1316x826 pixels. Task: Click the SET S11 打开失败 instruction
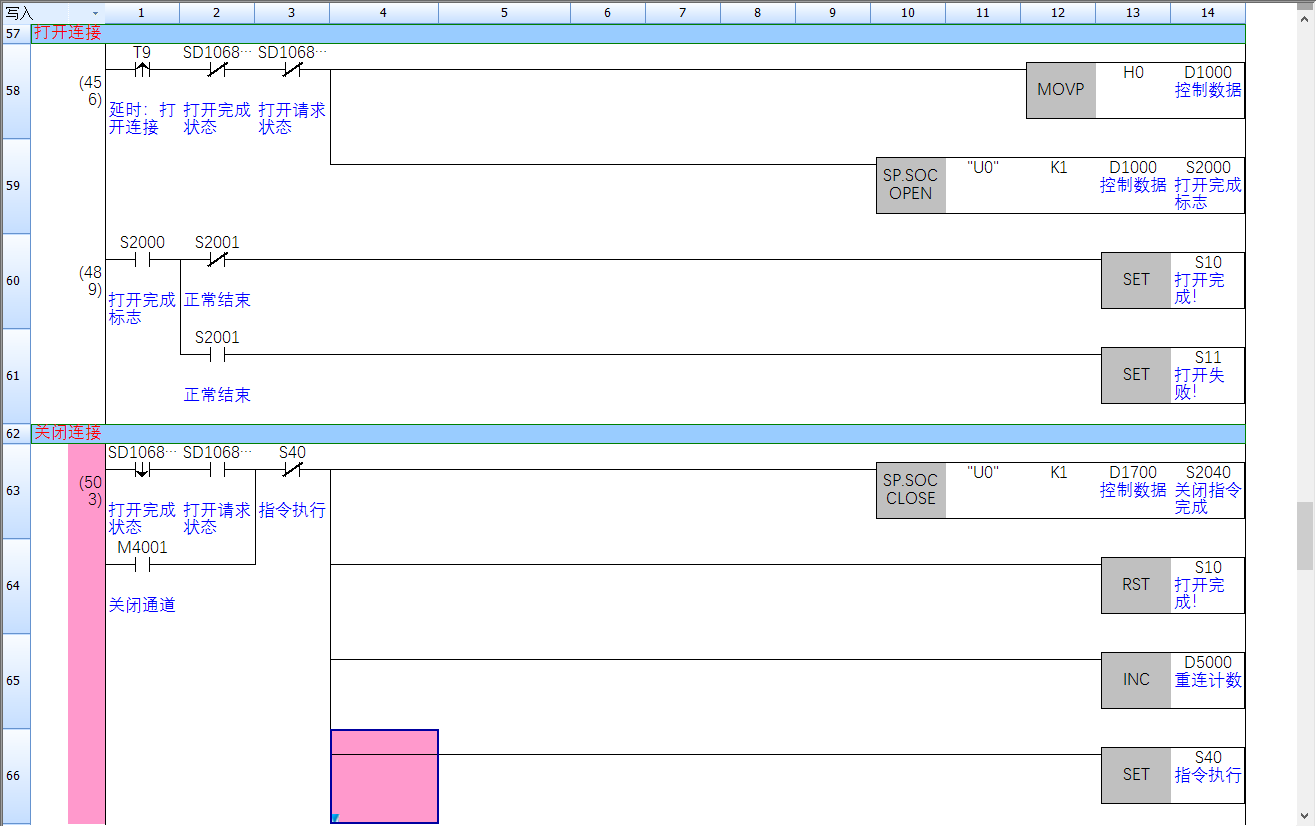click(1136, 375)
